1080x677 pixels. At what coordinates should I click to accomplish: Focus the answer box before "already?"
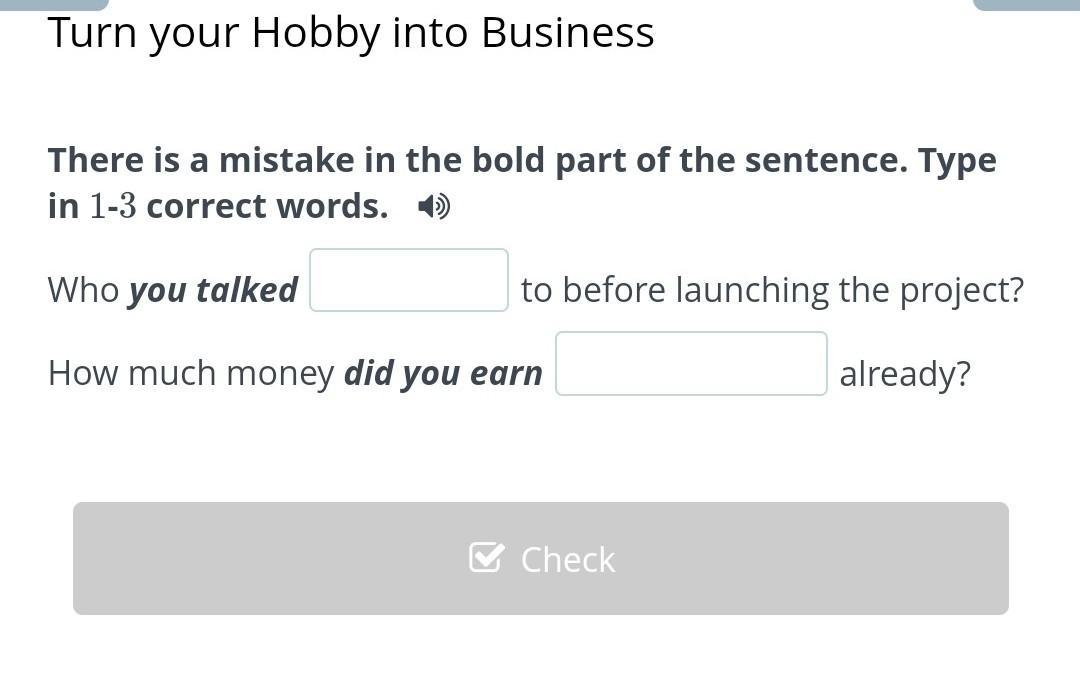point(691,364)
